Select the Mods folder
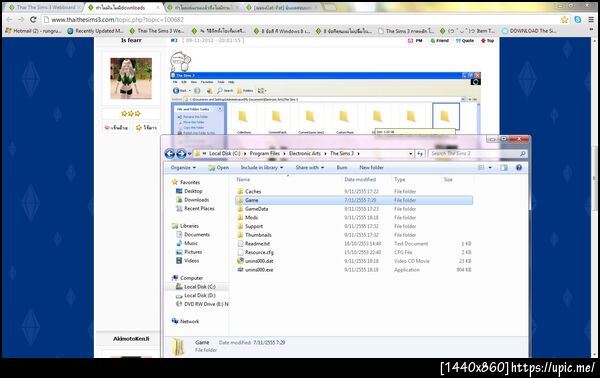The width and height of the screenshot is (600, 378). (251, 218)
